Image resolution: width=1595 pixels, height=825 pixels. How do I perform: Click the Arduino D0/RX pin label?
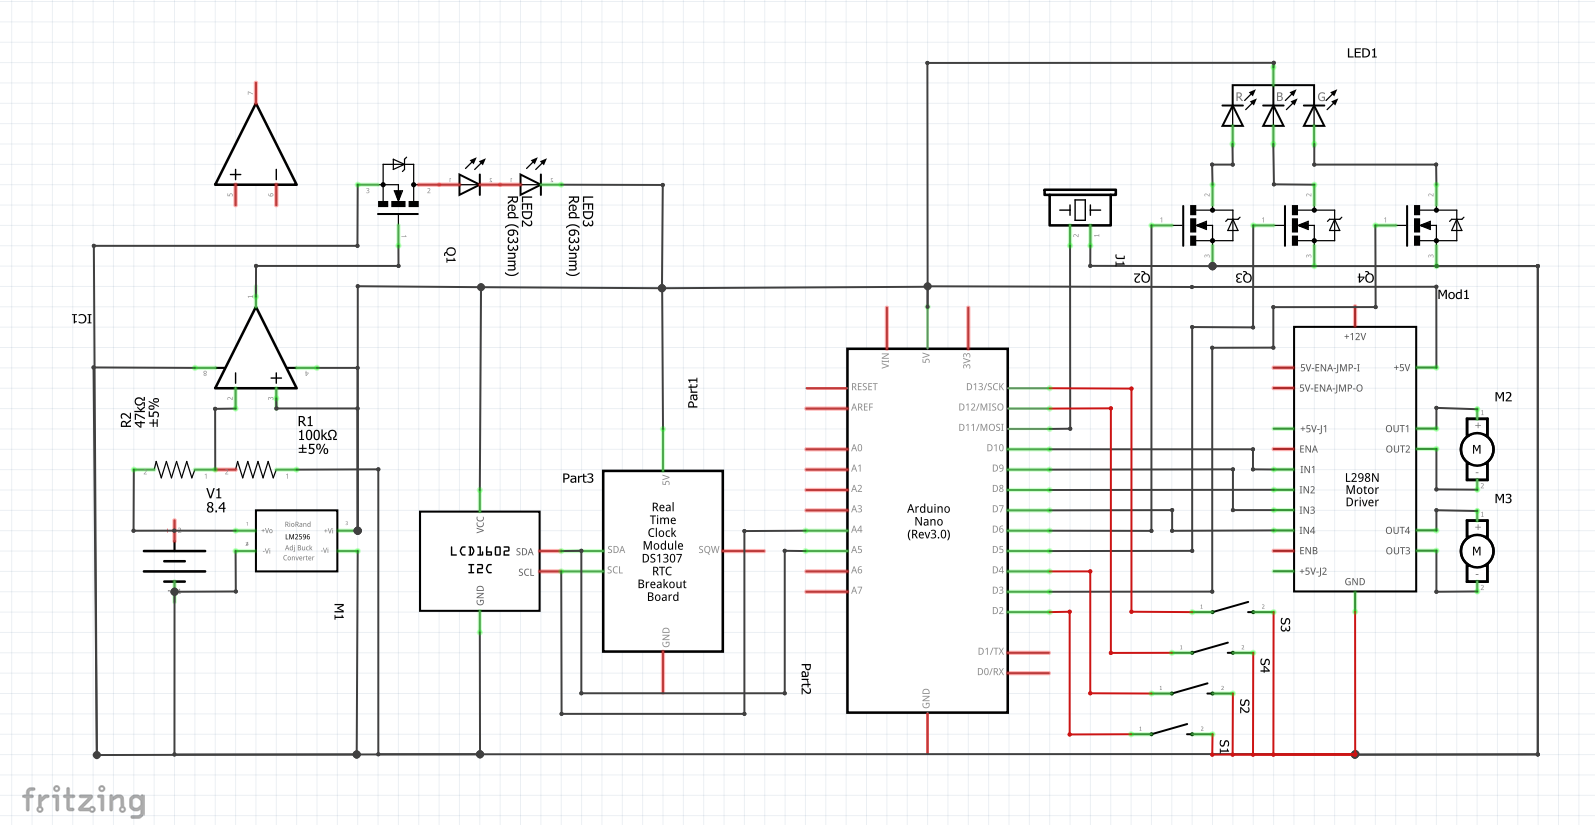[991, 672]
